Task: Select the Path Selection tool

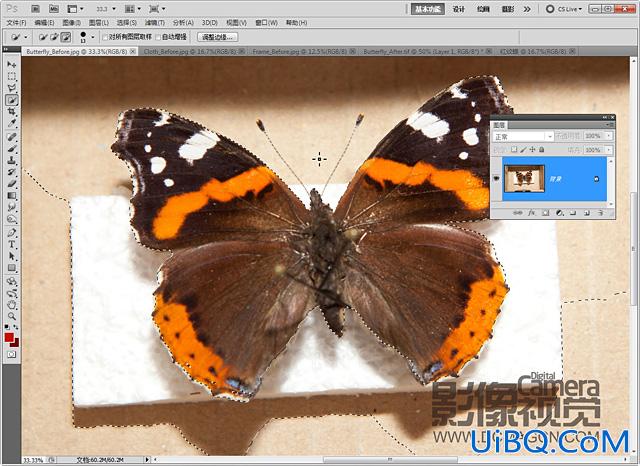Action: pyautogui.click(x=11, y=257)
